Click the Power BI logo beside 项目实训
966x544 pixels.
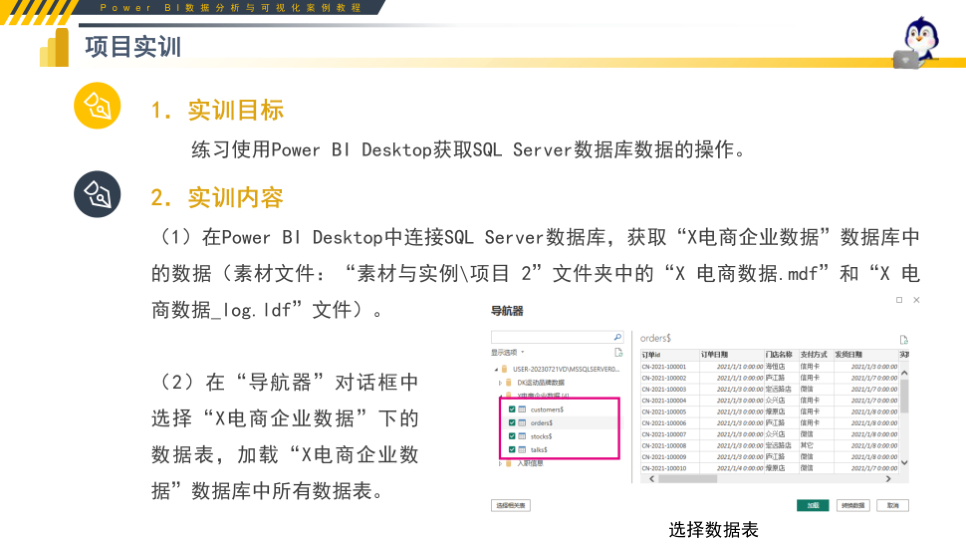tap(55, 47)
